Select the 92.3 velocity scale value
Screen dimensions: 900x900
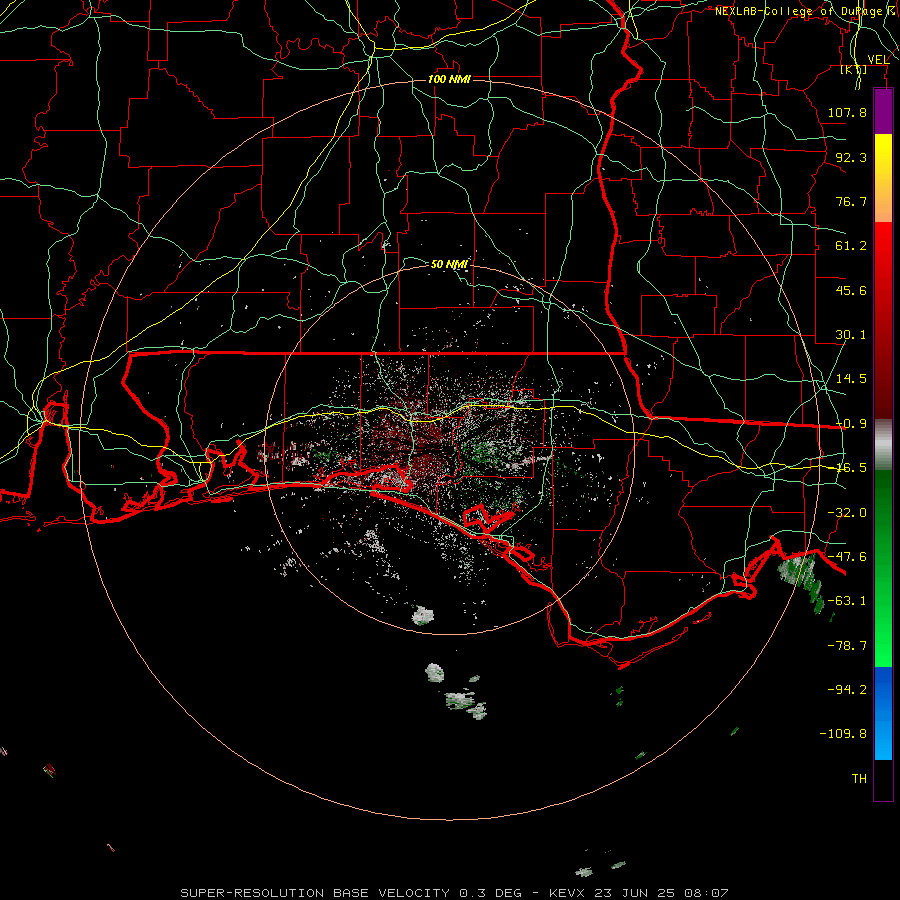851,157
